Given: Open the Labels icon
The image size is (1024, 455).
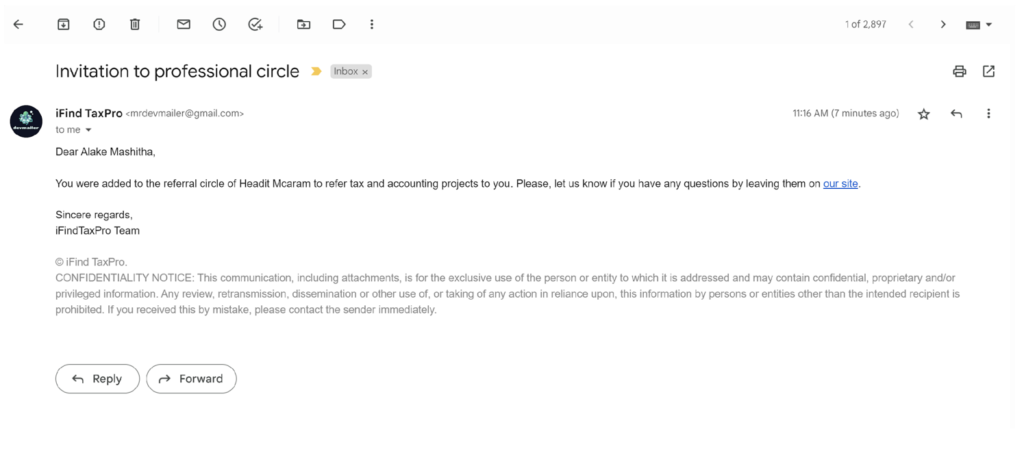Looking at the screenshot, I should [339, 24].
